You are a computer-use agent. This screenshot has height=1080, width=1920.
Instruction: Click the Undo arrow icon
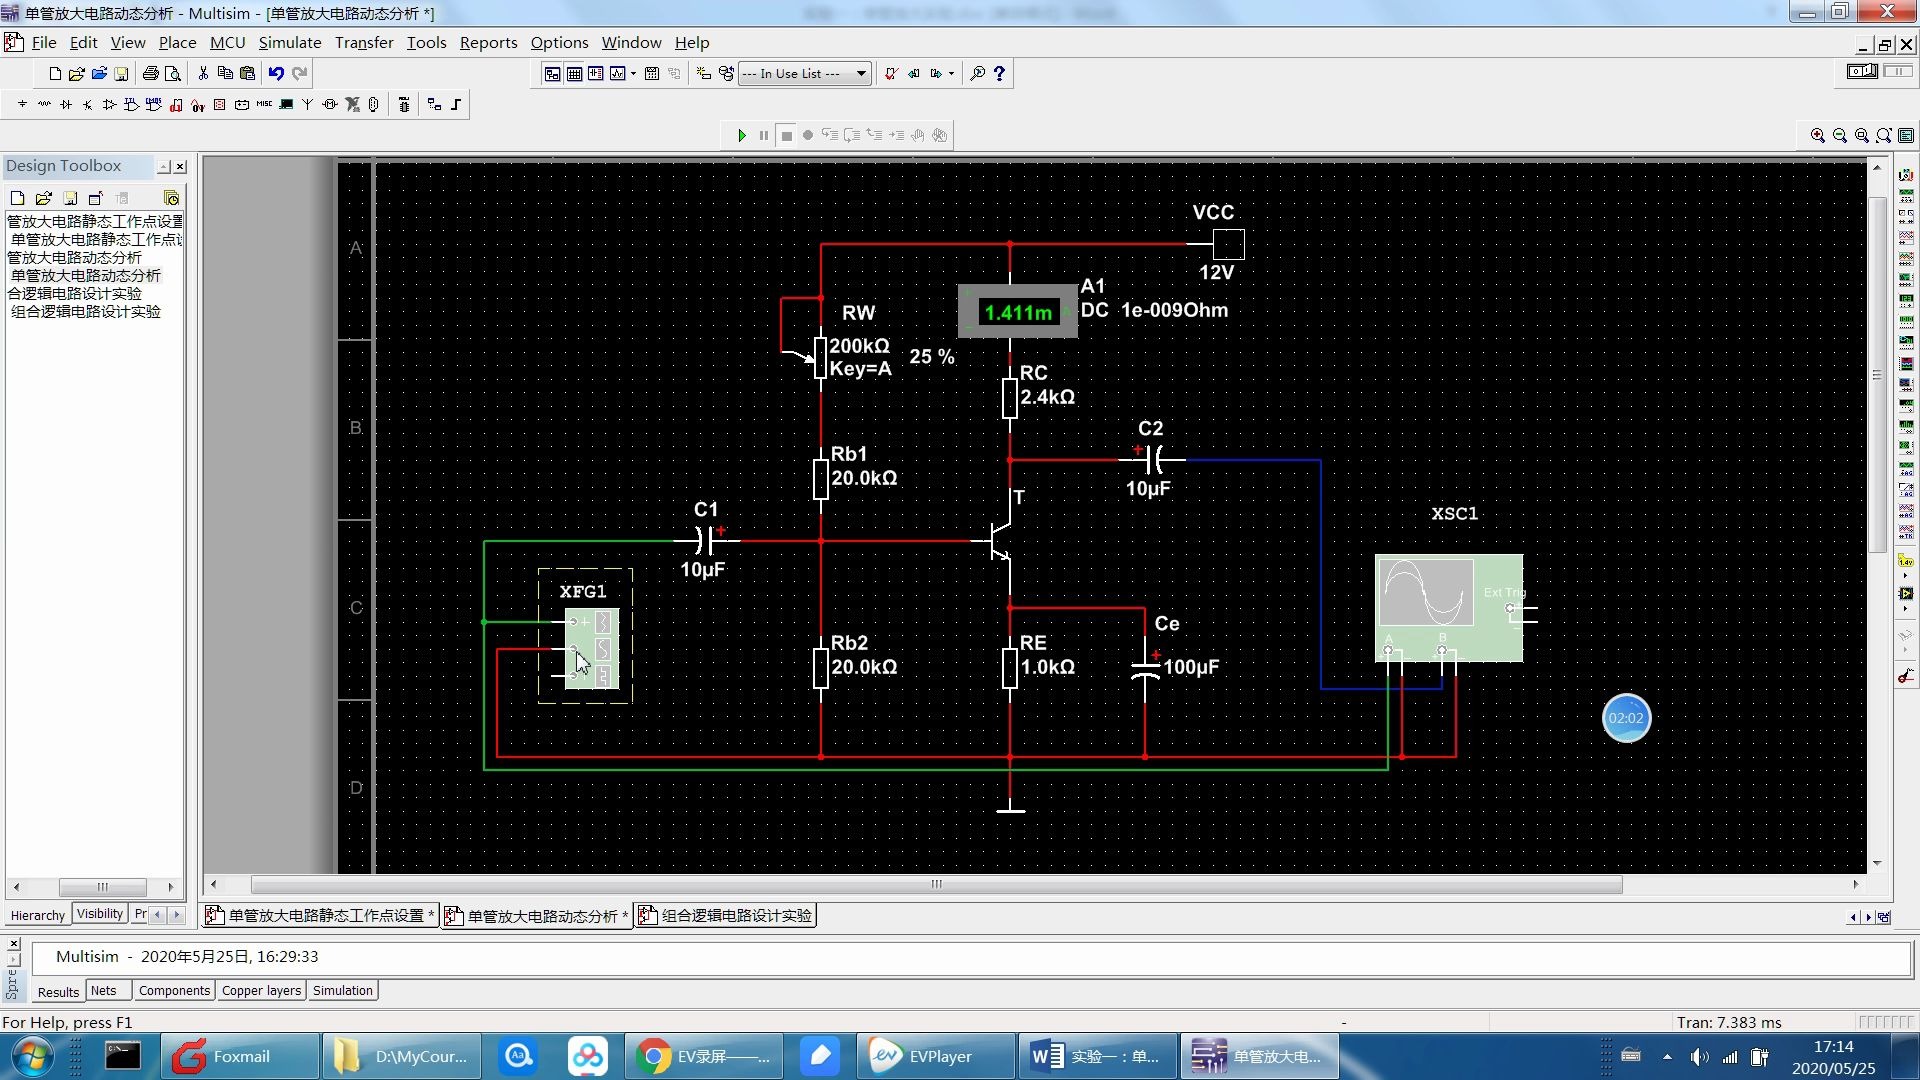pyautogui.click(x=276, y=73)
